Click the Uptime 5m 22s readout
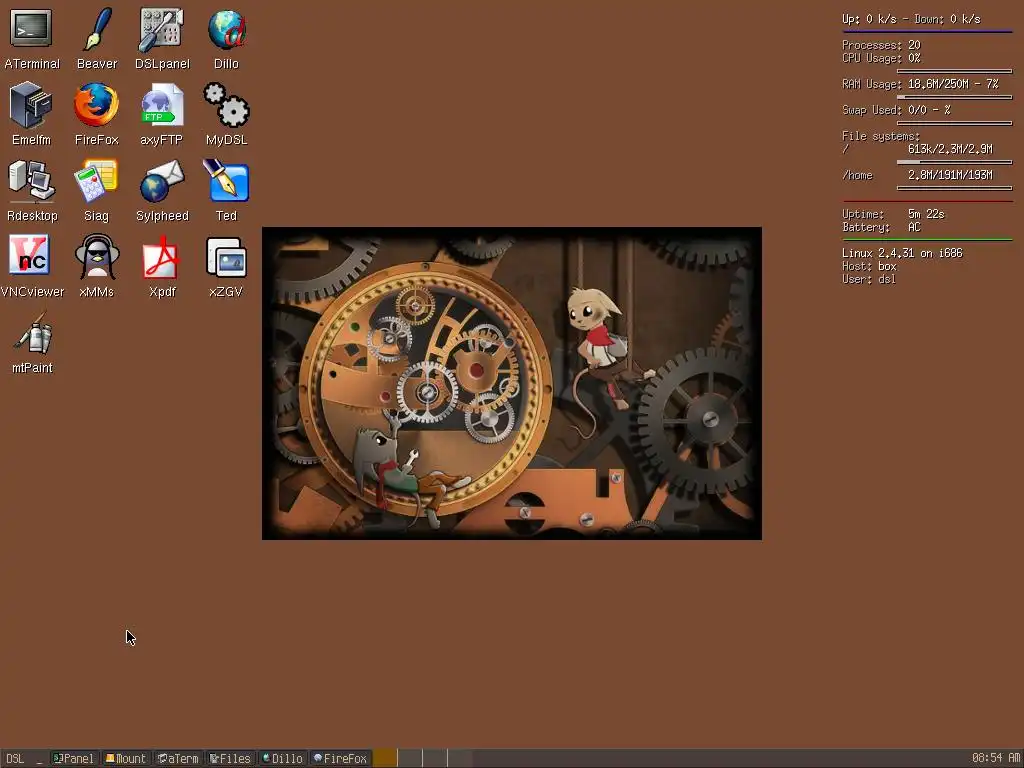Screen dimensions: 1024x768 [x=893, y=214]
